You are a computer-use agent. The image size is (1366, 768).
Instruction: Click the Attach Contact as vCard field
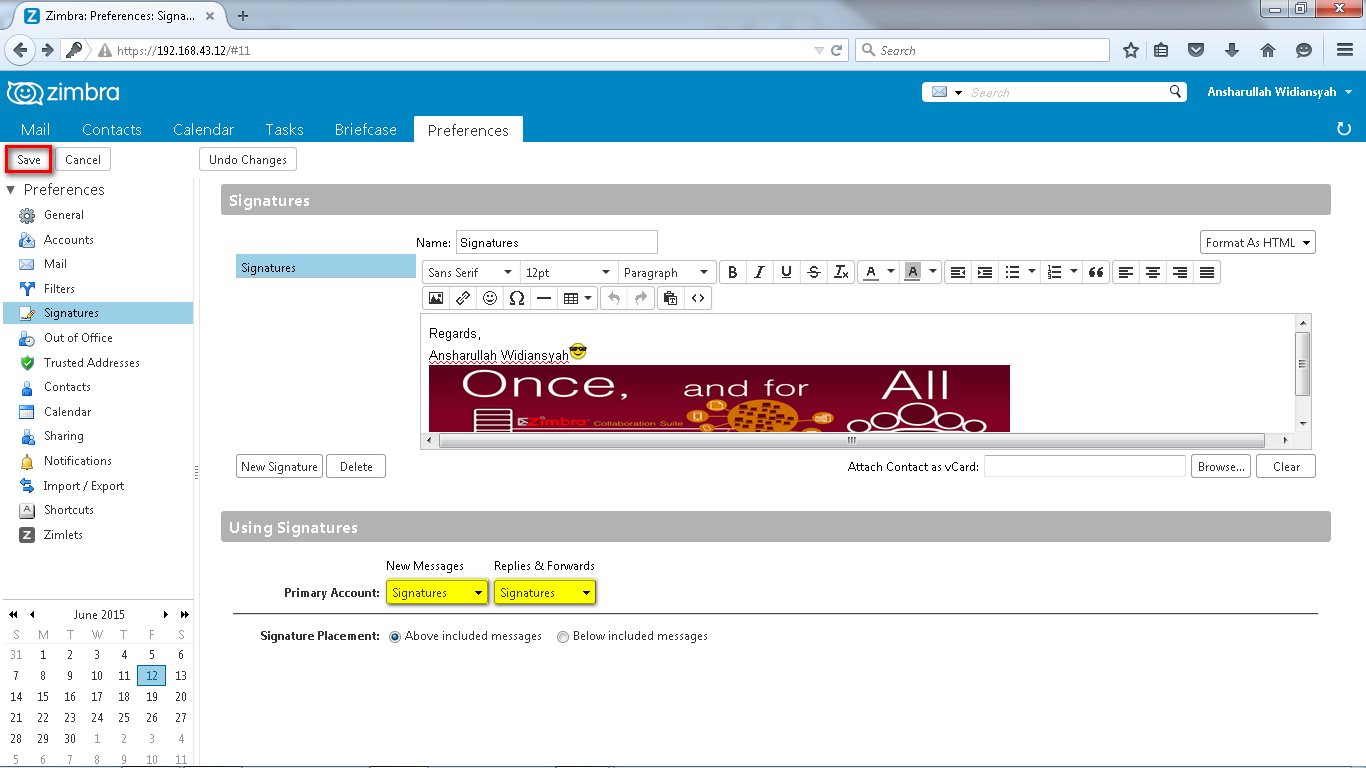[1085, 467]
